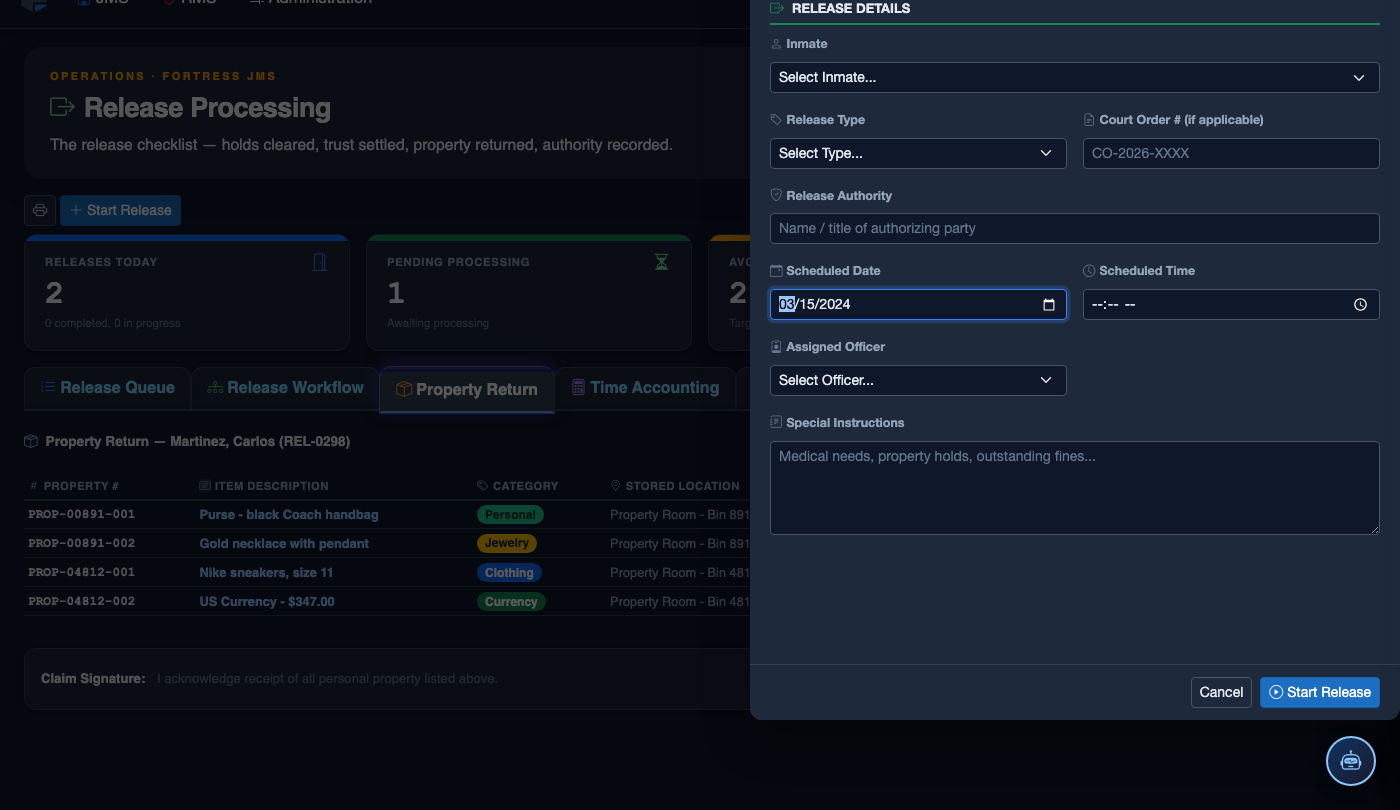The height and width of the screenshot is (810, 1400).
Task: Open the Select Inmate dropdown
Action: [x=1074, y=77]
